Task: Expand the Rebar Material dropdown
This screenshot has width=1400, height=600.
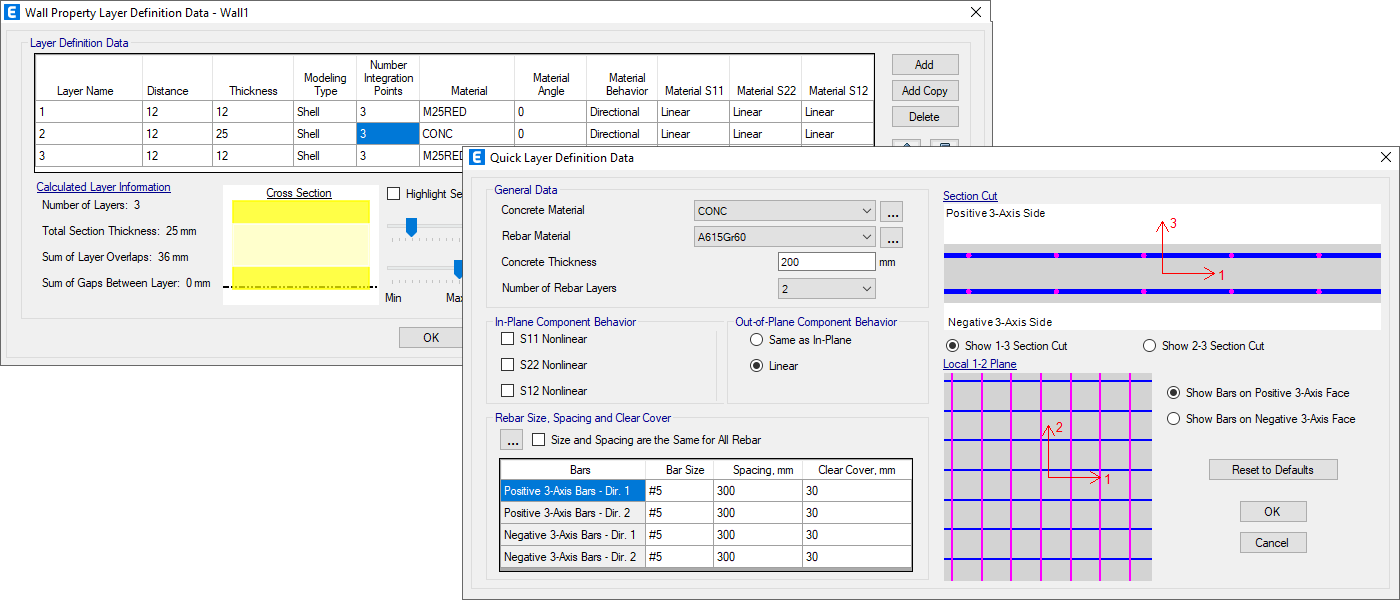Action: (x=785, y=237)
